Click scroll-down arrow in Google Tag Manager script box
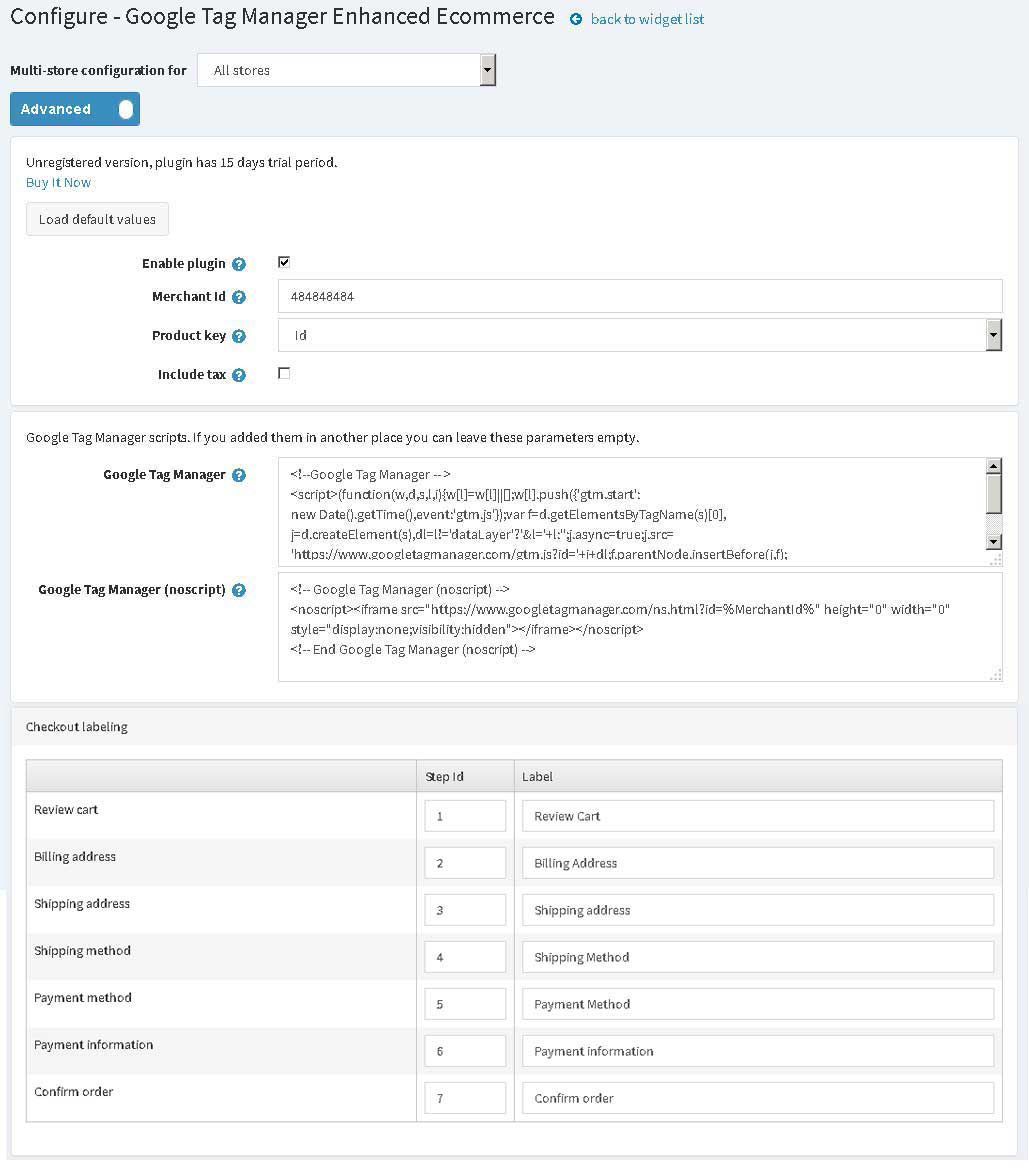The image size is (1029, 1169). click(x=993, y=542)
